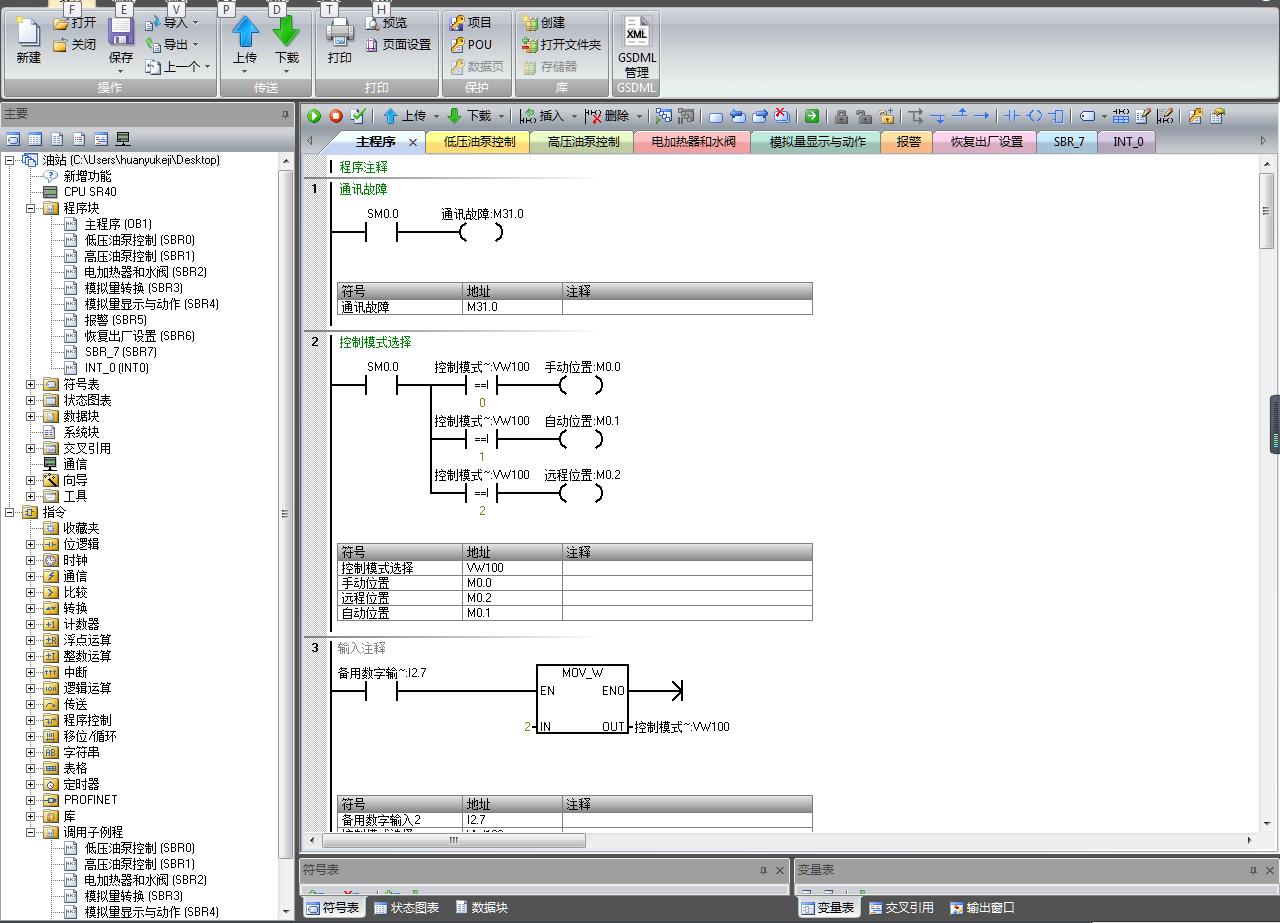The width and height of the screenshot is (1280, 923).
Task: Click 预览 print preview in ribbon
Action: [x=386, y=22]
